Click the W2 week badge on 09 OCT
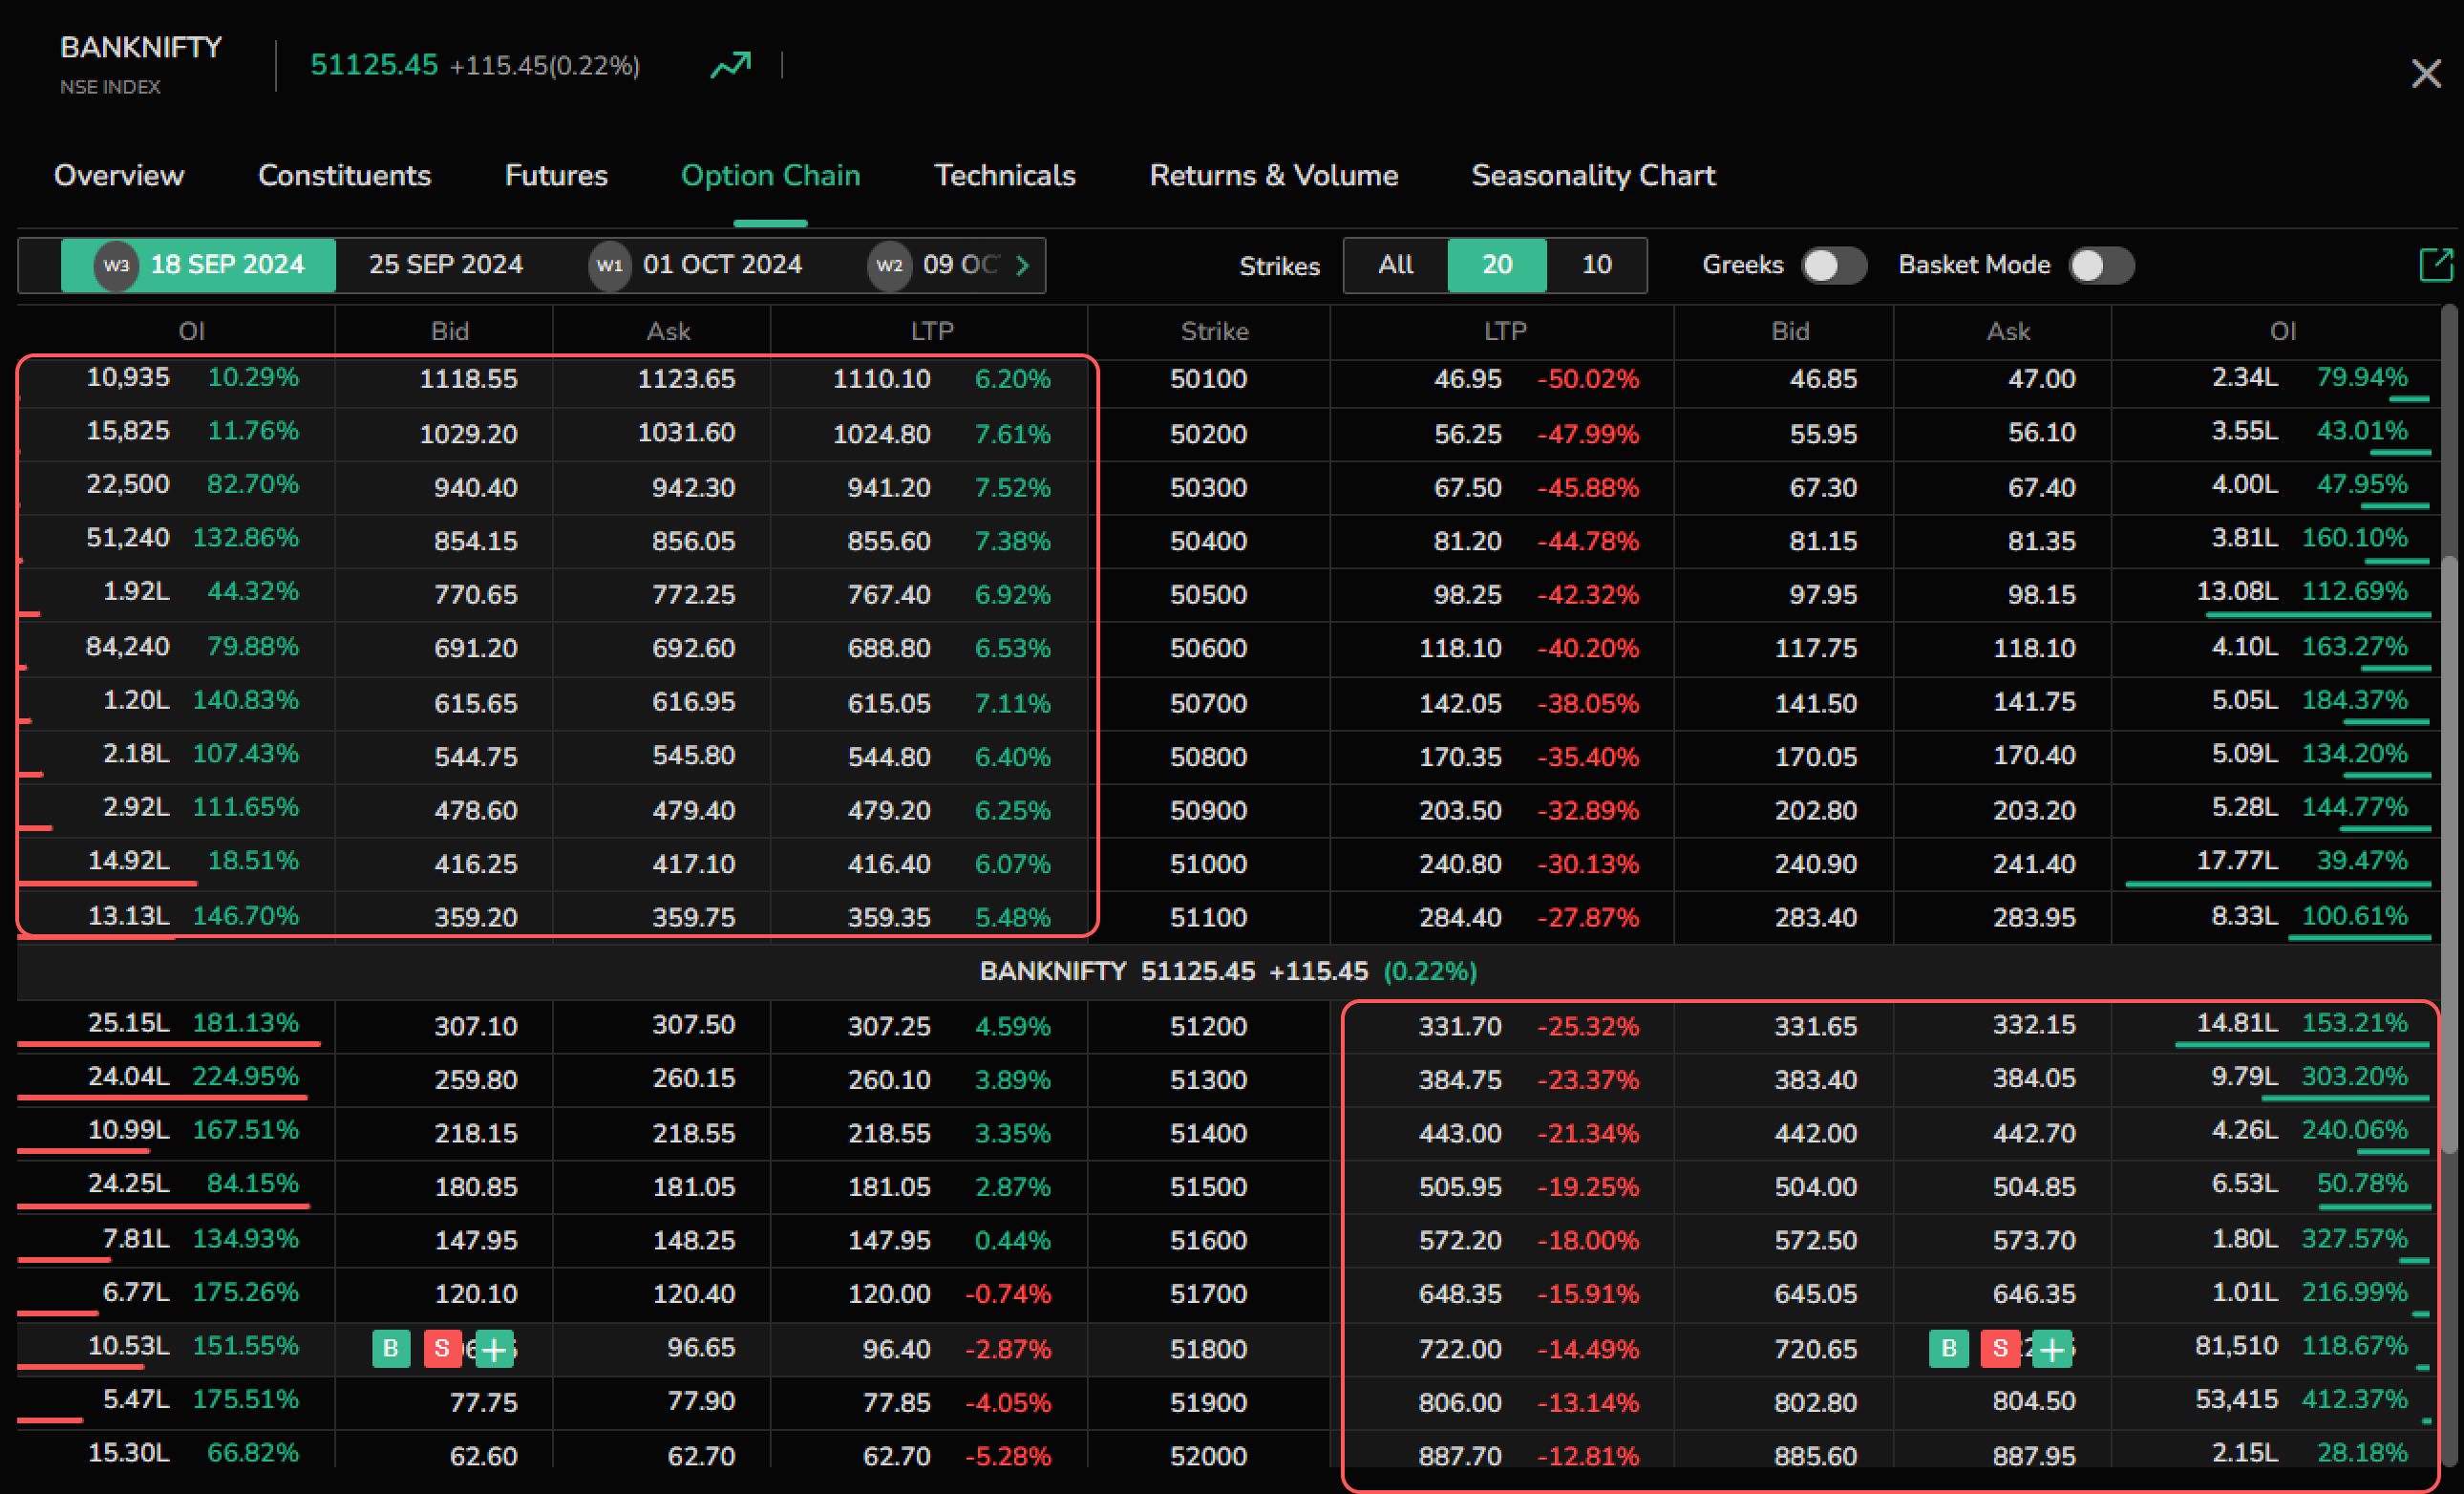Viewport: 2464px width, 1494px height. coord(889,265)
